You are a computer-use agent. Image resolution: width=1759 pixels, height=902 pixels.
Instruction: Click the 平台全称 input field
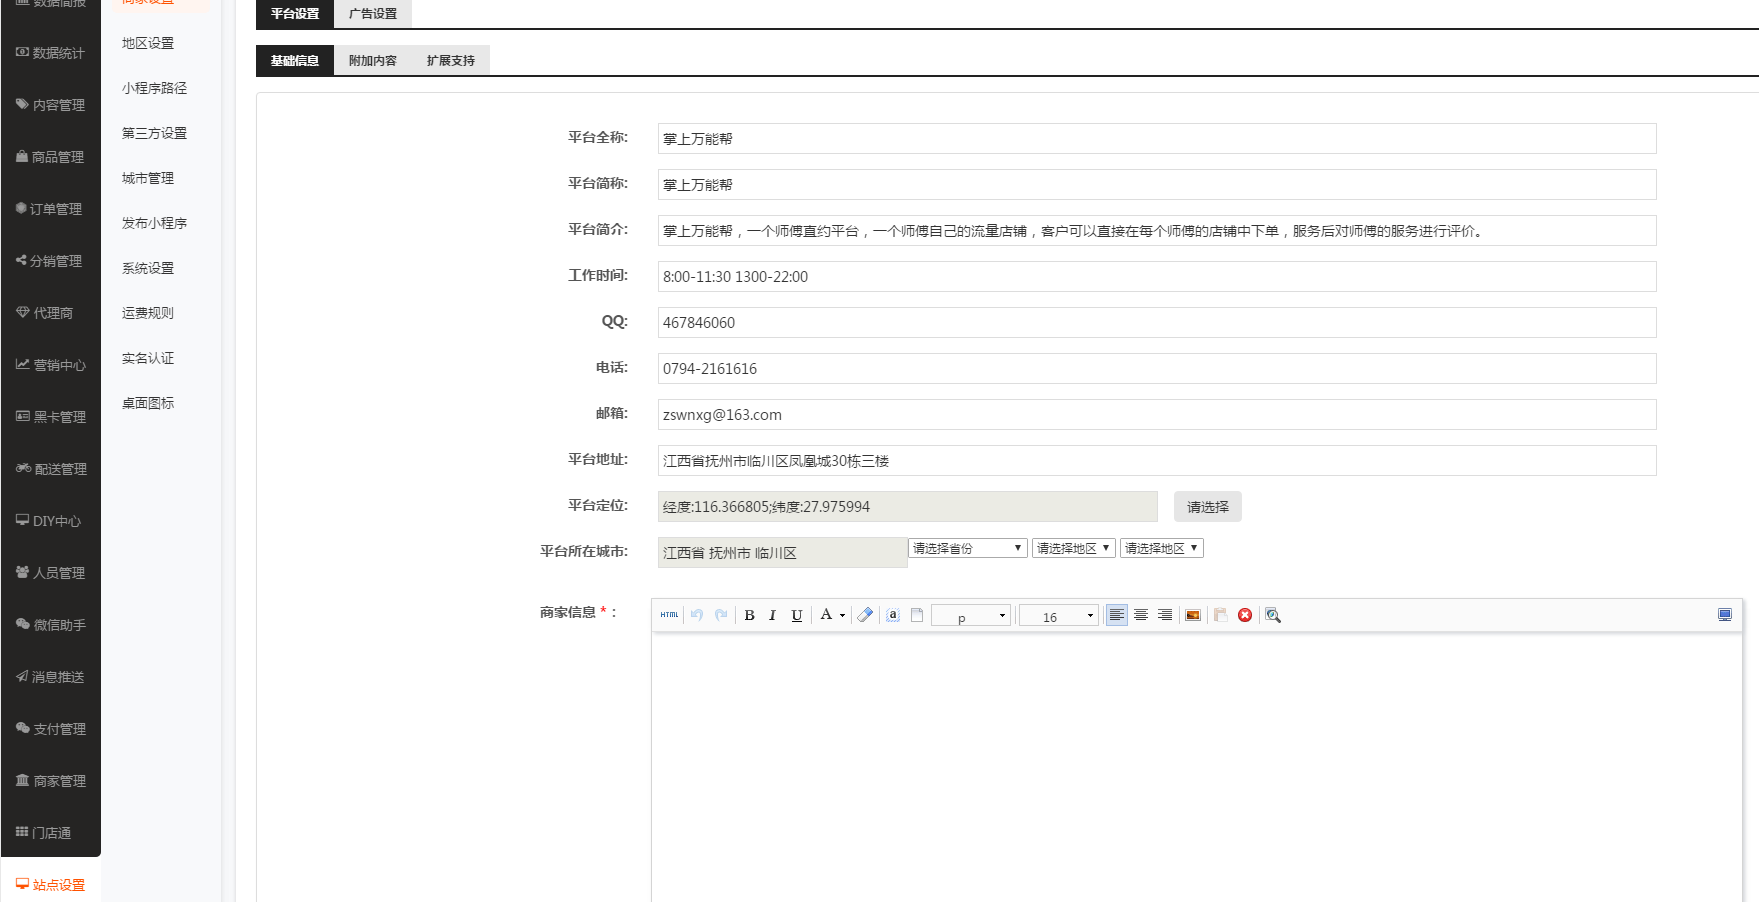click(1156, 139)
